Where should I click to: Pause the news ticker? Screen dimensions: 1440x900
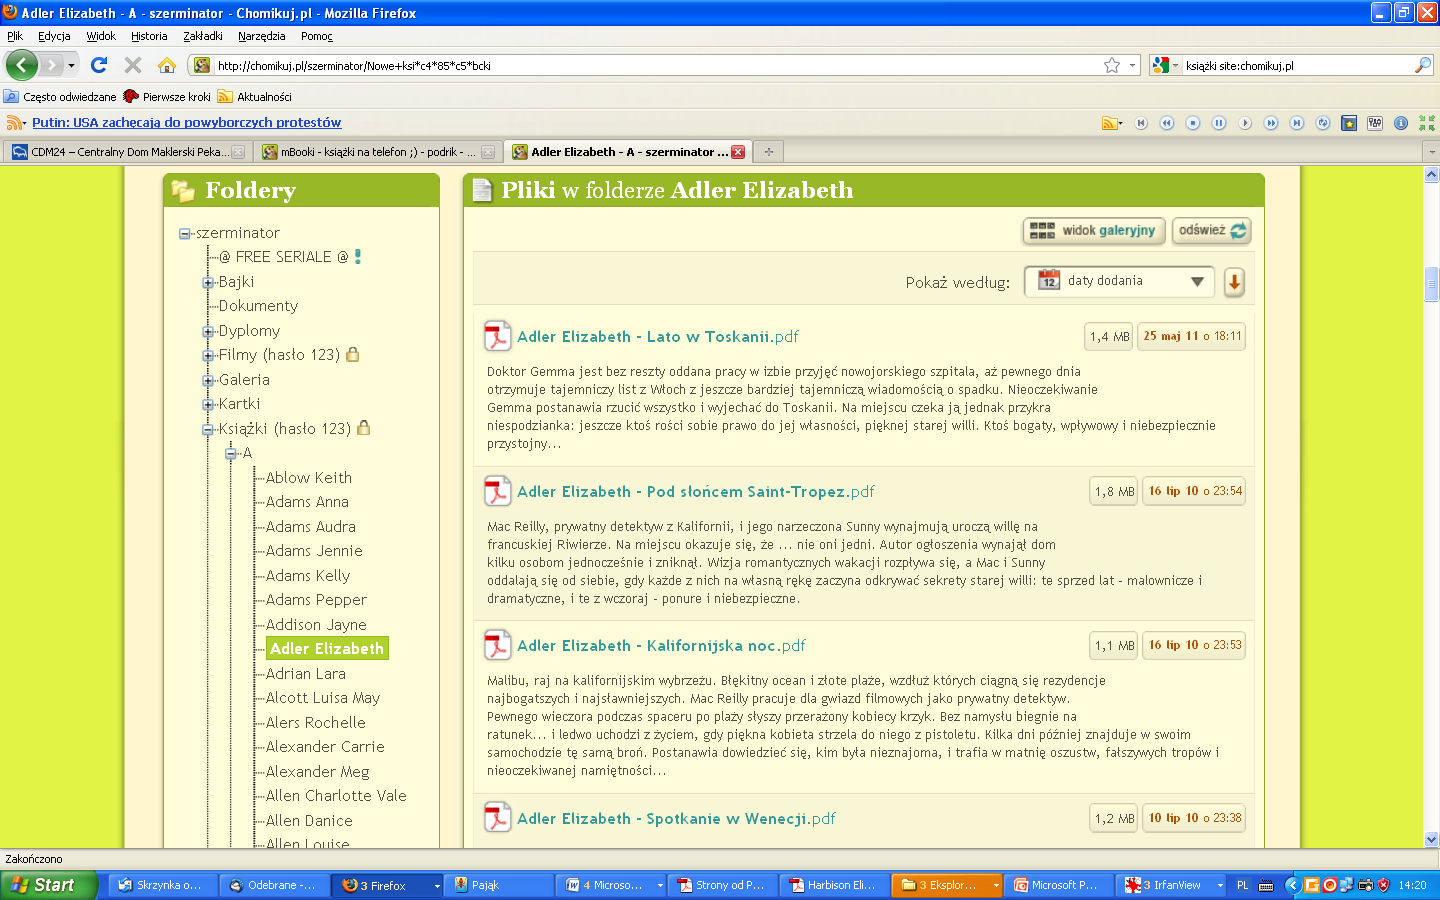click(1219, 123)
